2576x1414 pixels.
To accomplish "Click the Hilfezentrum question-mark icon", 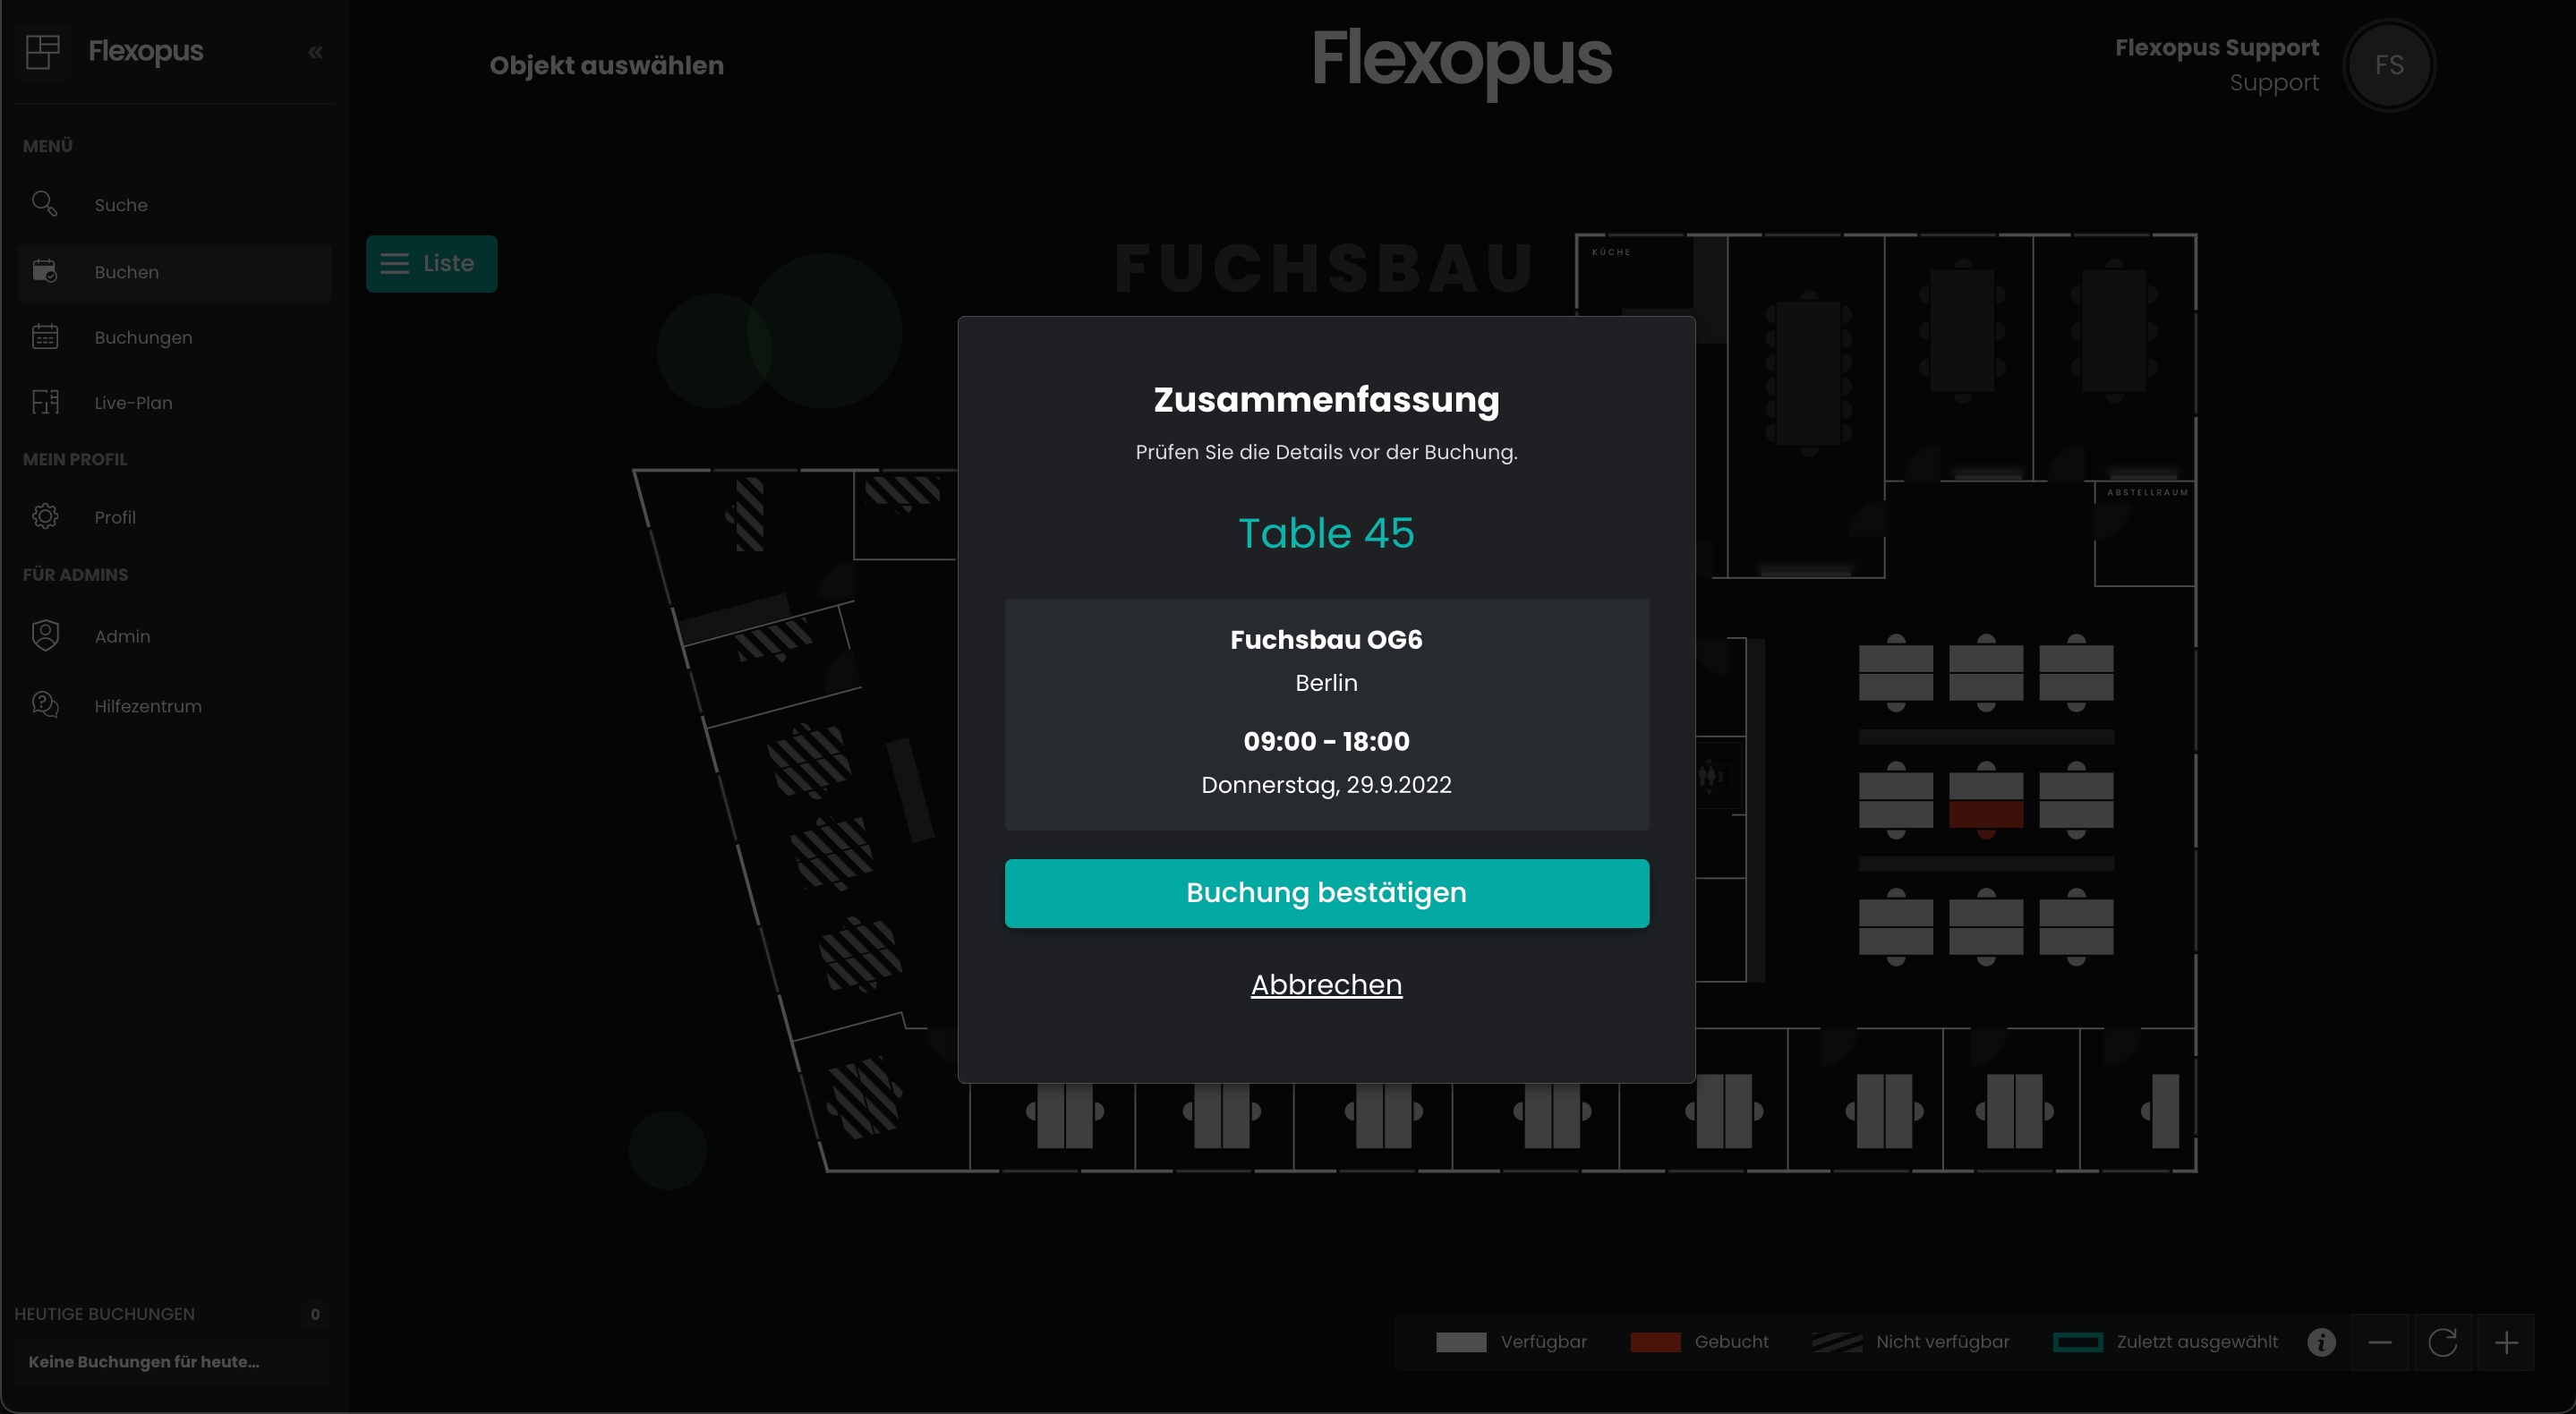I will click(45, 705).
